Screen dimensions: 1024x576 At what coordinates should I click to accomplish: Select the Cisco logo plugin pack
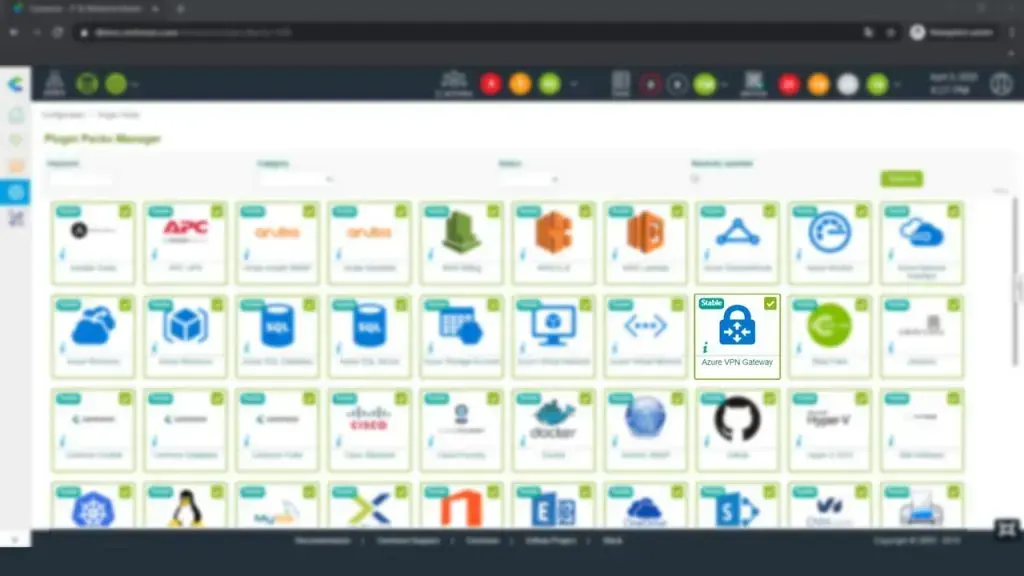pyautogui.click(x=369, y=419)
